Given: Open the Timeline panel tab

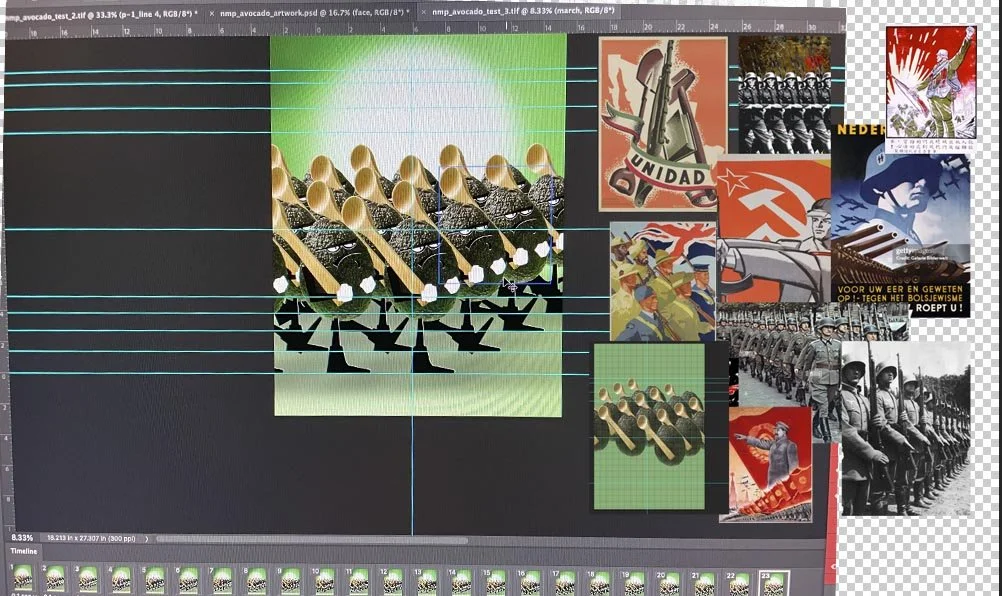Looking at the screenshot, I should click(x=23, y=551).
